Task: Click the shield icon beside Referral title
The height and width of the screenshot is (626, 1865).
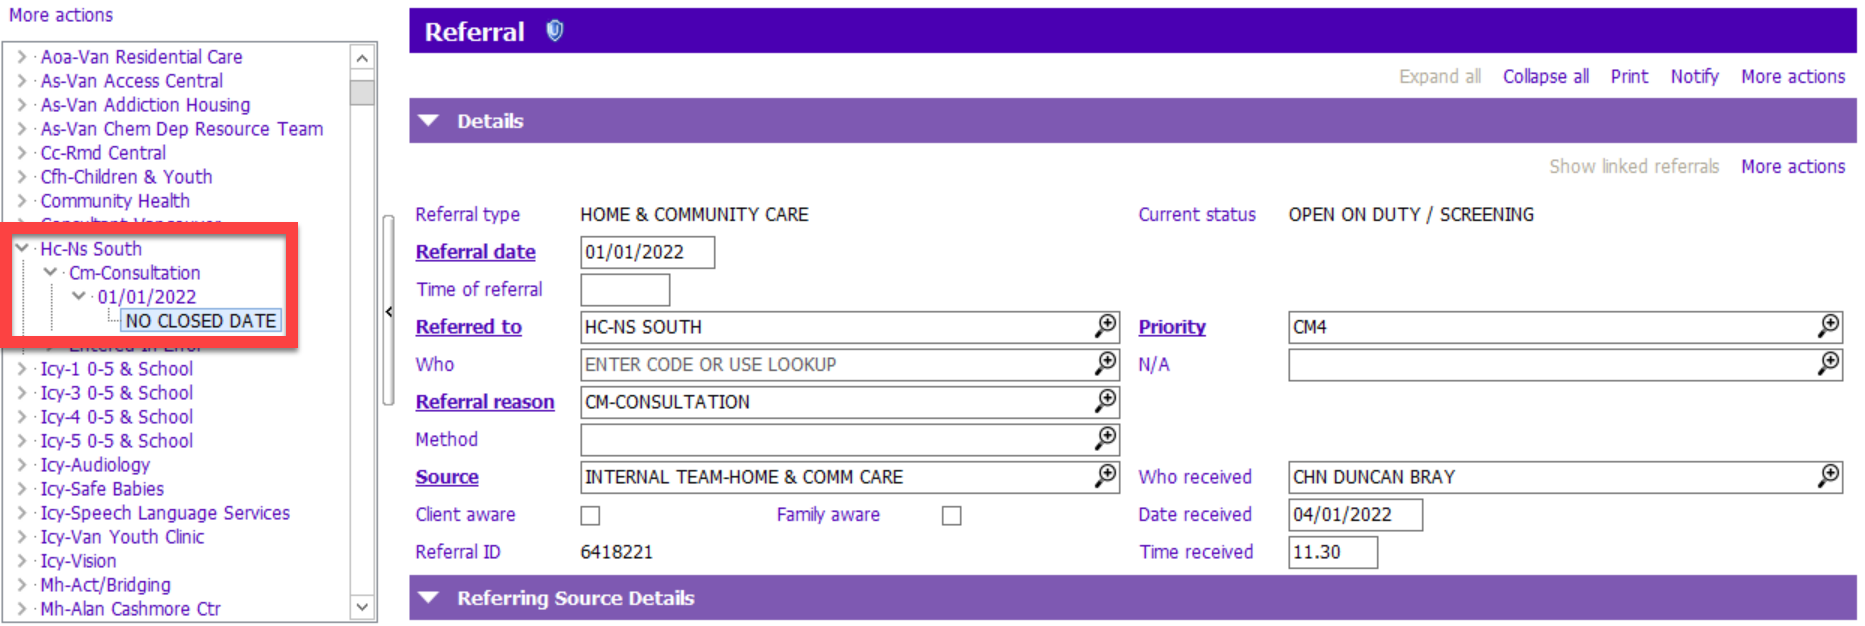Action: point(556,31)
